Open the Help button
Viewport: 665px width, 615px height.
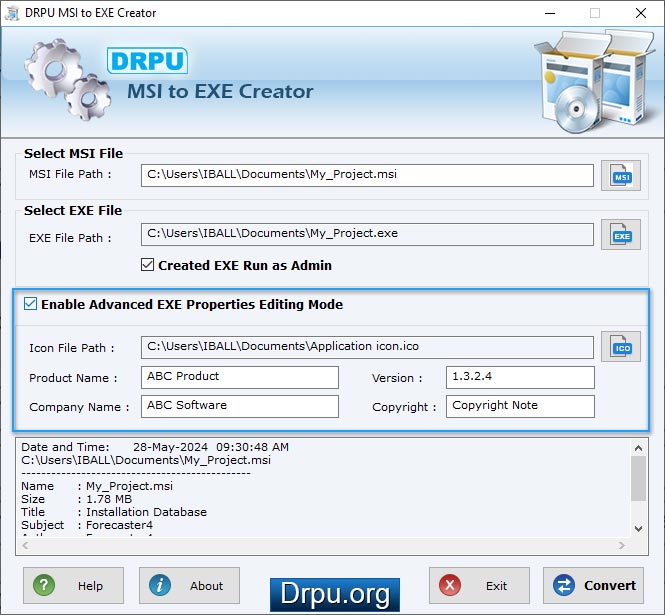coord(73,585)
